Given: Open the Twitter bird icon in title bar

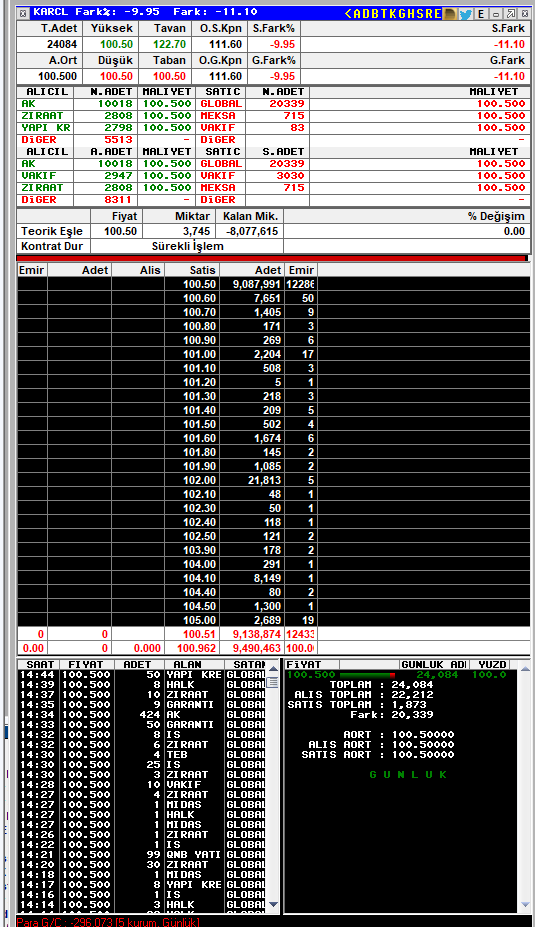Looking at the screenshot, I should [465, 14].
